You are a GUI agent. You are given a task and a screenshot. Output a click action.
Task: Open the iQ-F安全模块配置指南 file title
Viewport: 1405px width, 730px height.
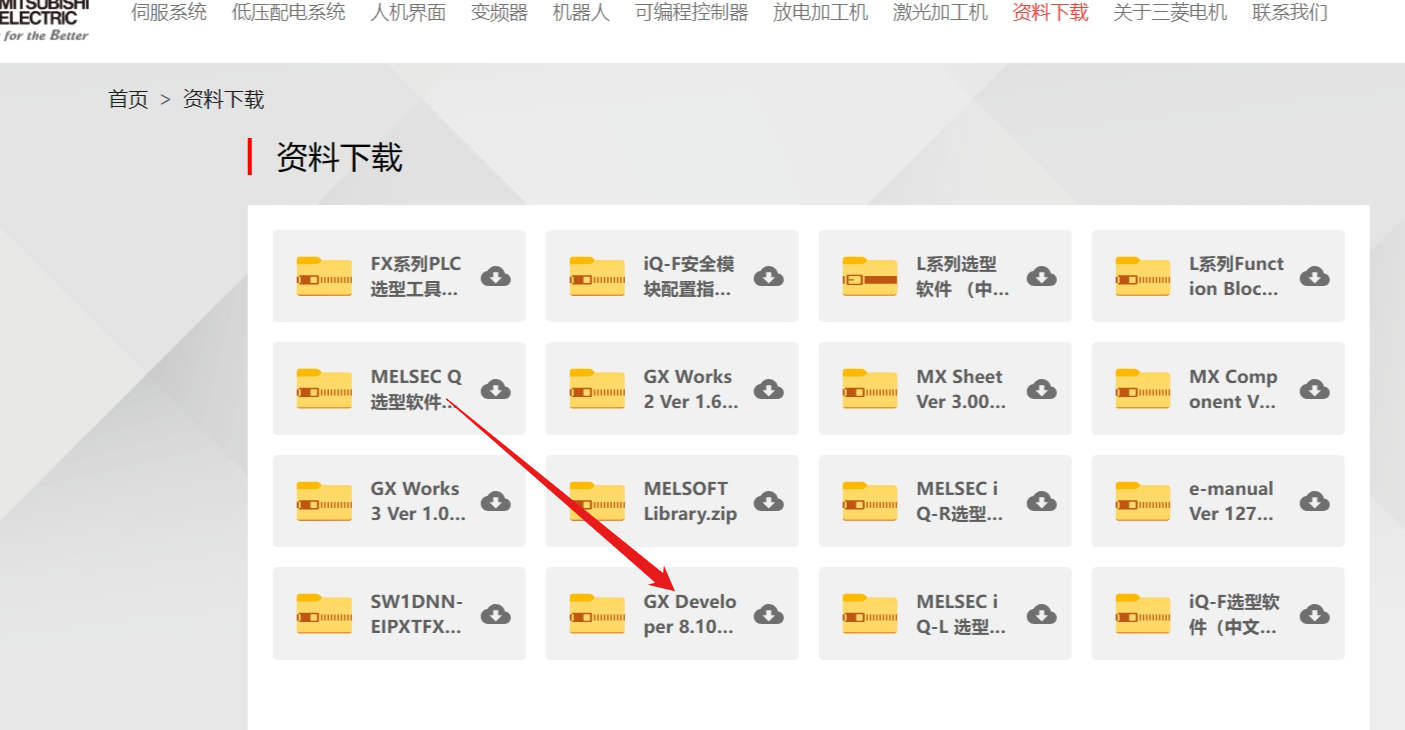click(689, 277)
